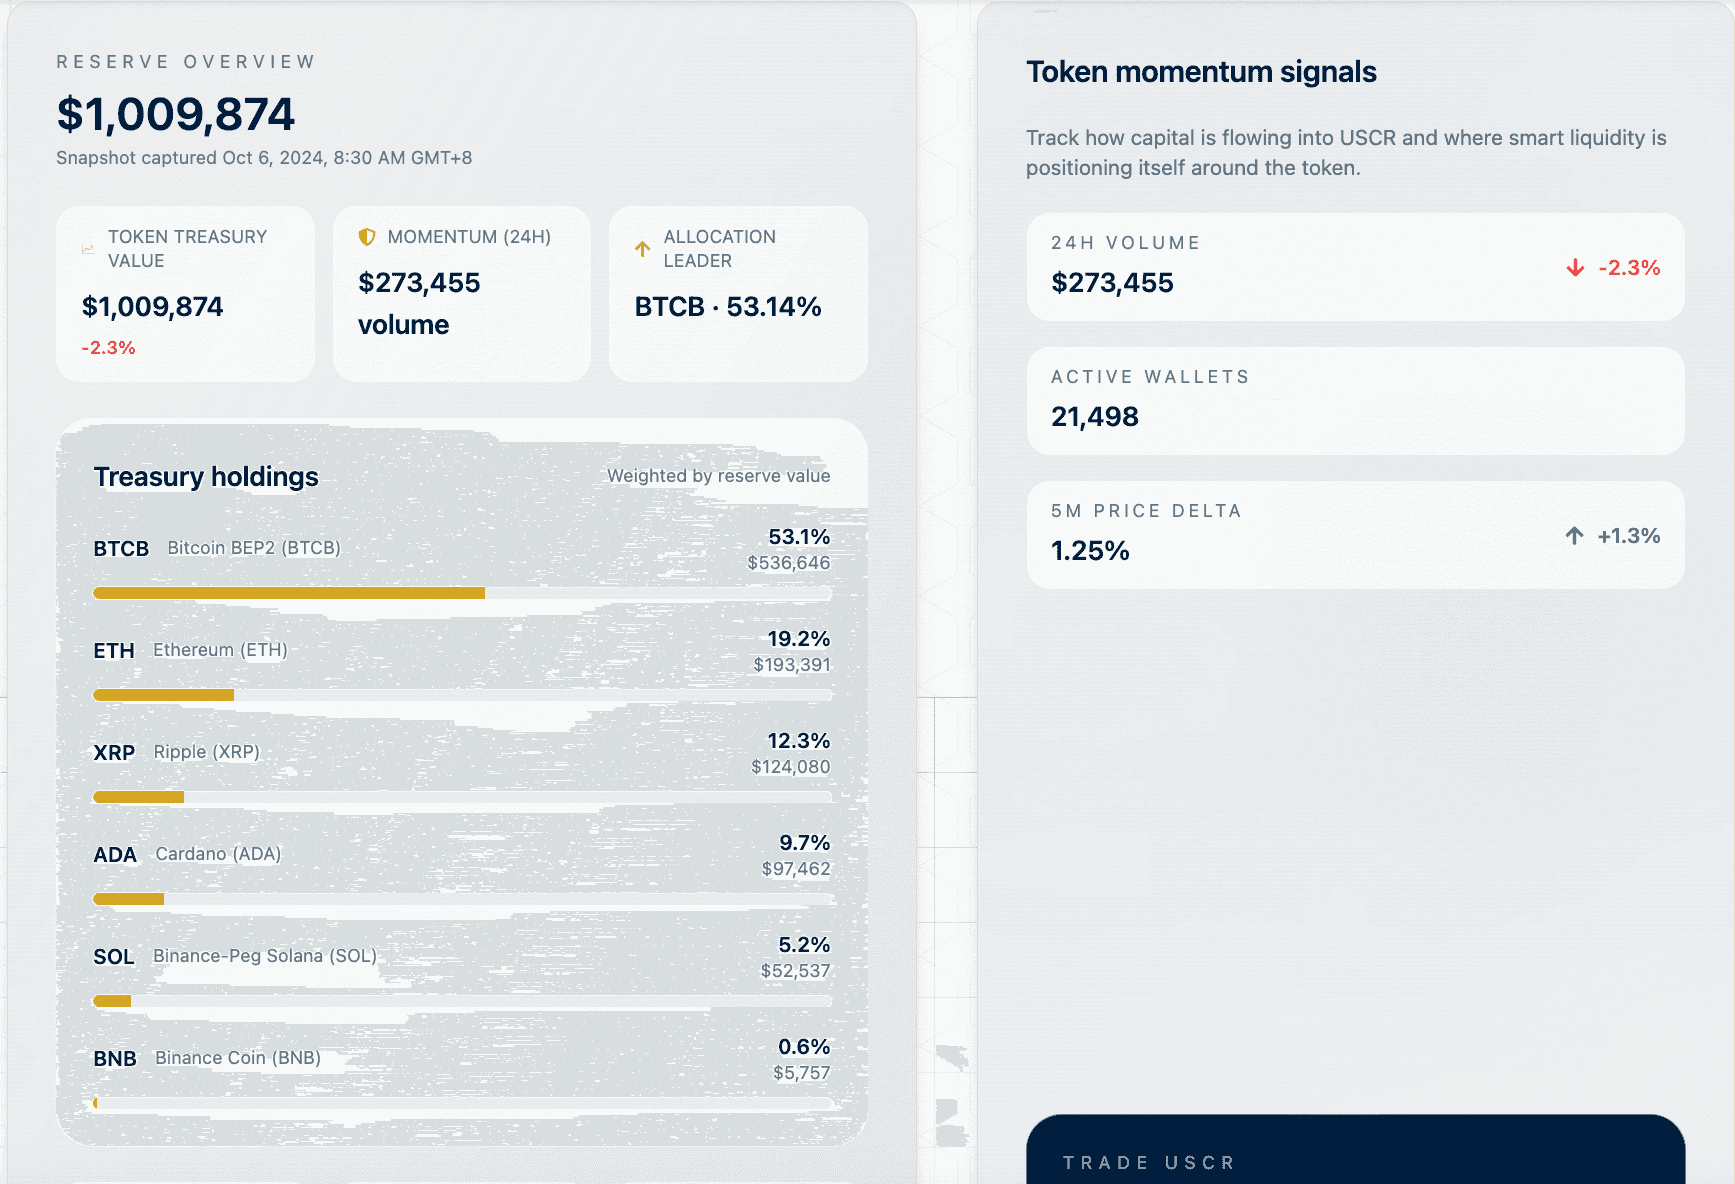Click the Treasury holdings heading
The width and height of the screenshot is (1735, 1184).
(x=206, y=477)
